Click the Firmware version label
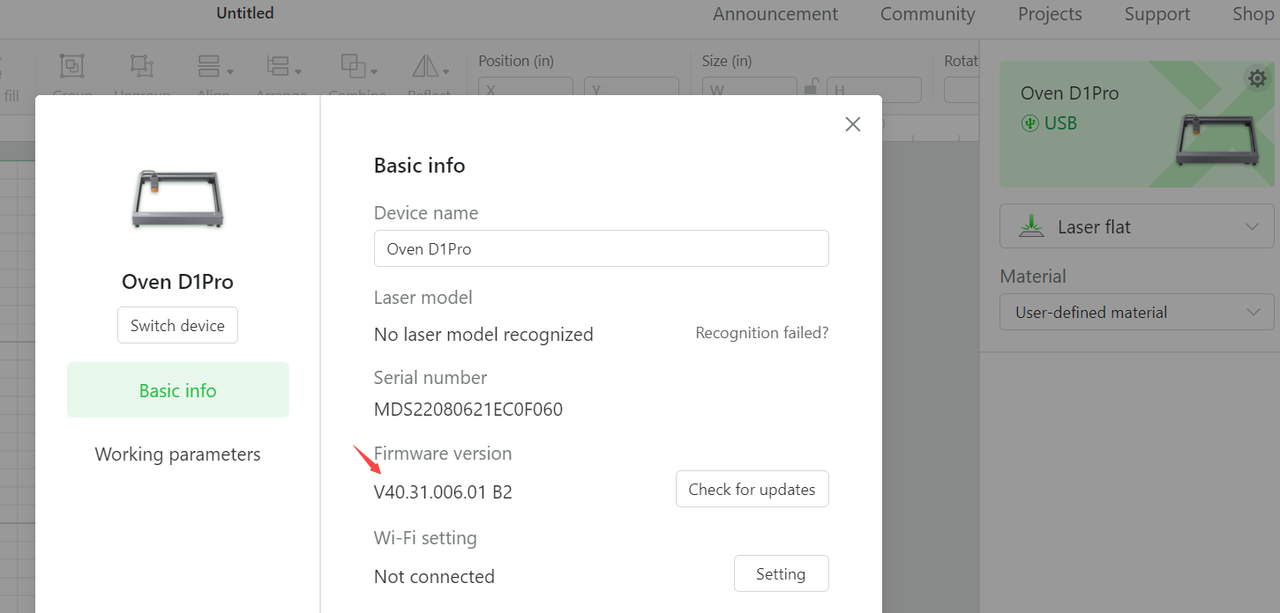 [x=443, y=453]
